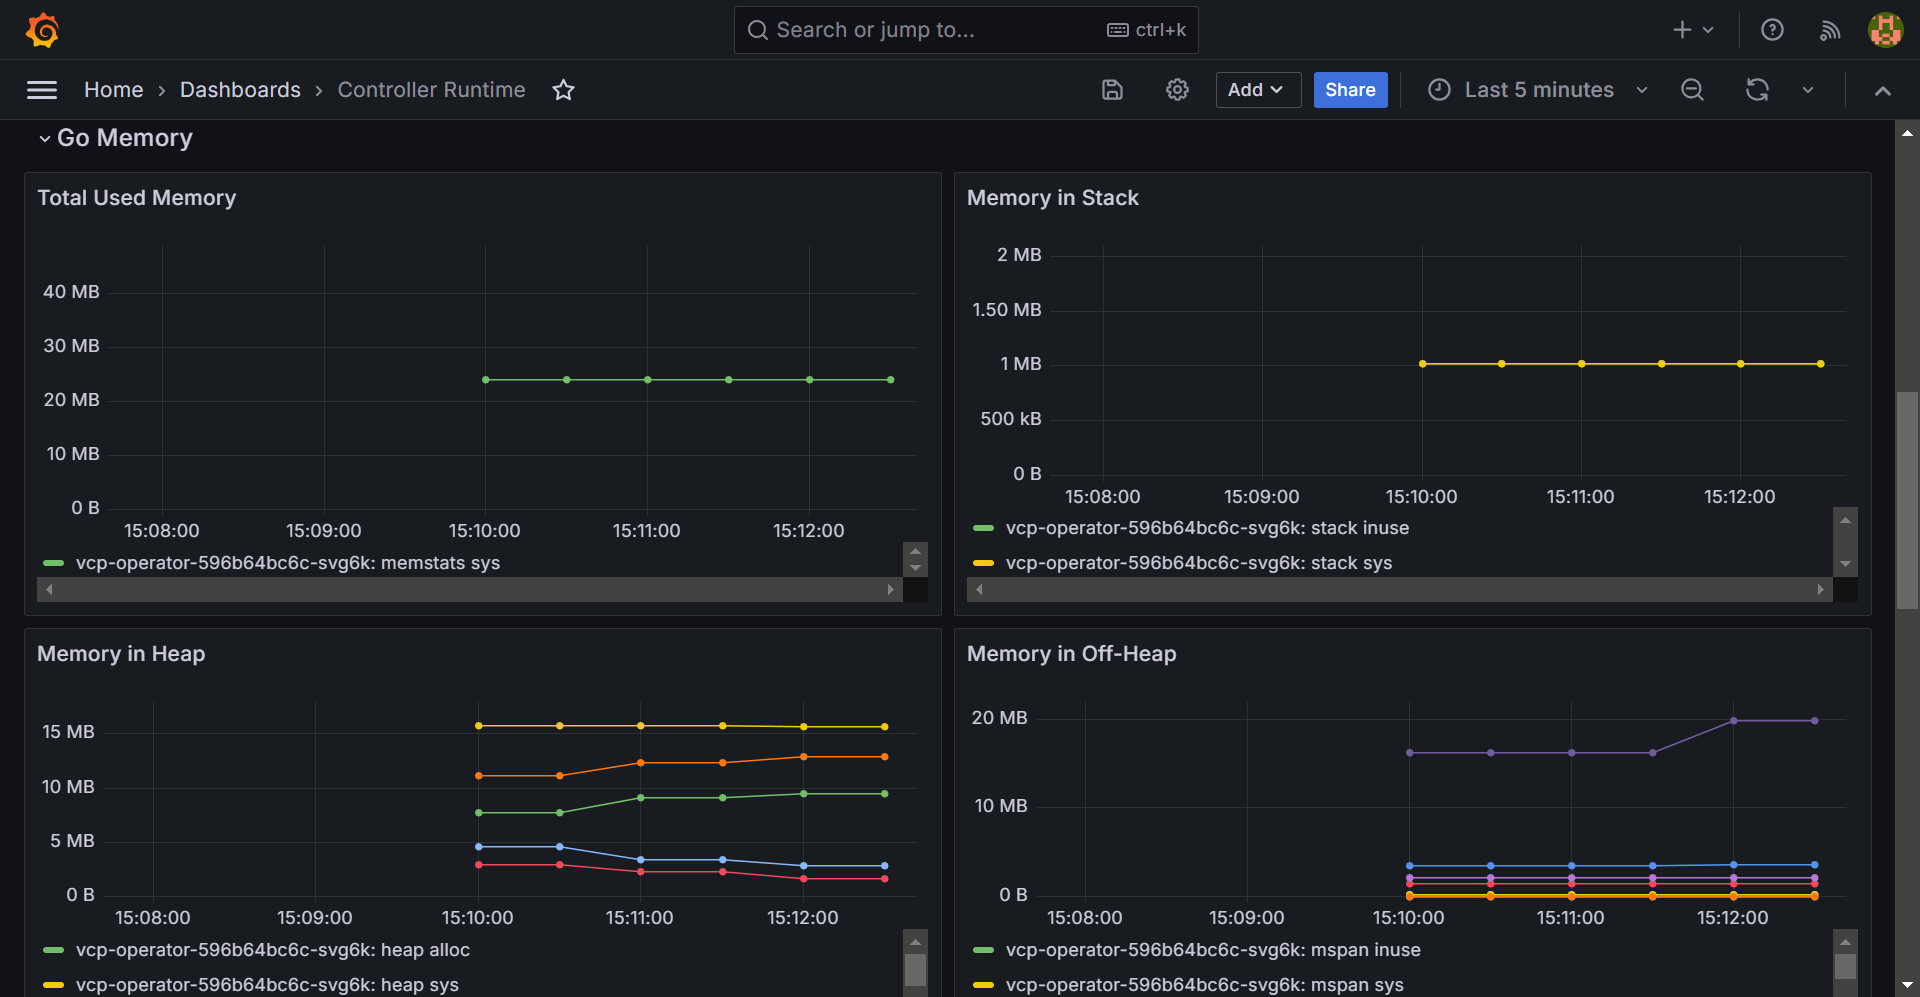The width and height of the screenshot is (1920, 997).
Task: Click the Memory in Off-Heap panel title
Action: pos(1072,654)
